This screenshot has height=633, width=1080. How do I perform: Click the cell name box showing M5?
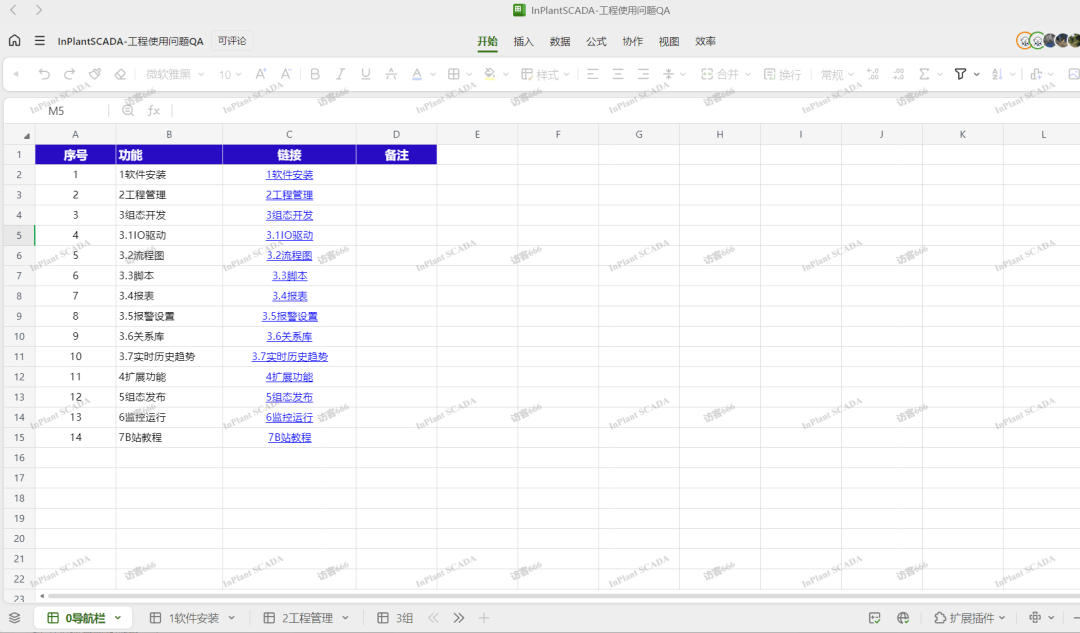click(x=56, y=110)
